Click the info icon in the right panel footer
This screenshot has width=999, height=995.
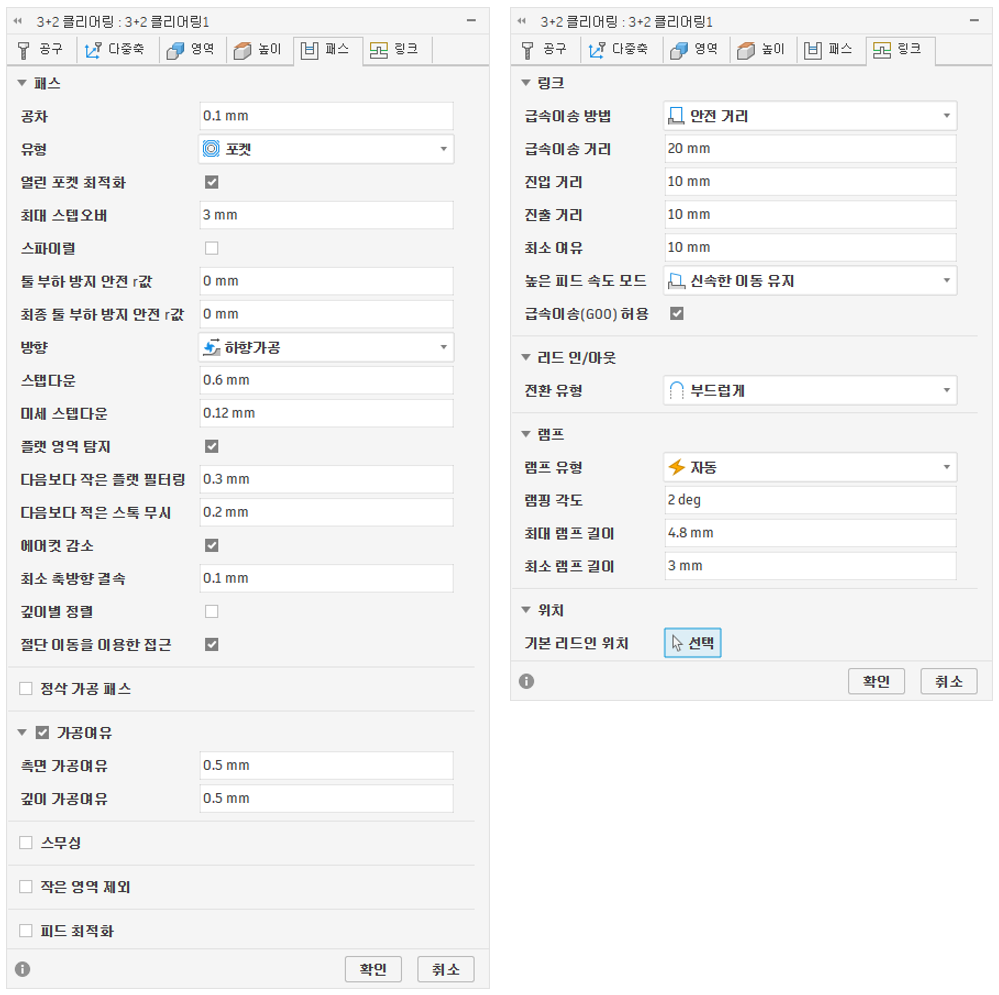(x=526, y=681)
